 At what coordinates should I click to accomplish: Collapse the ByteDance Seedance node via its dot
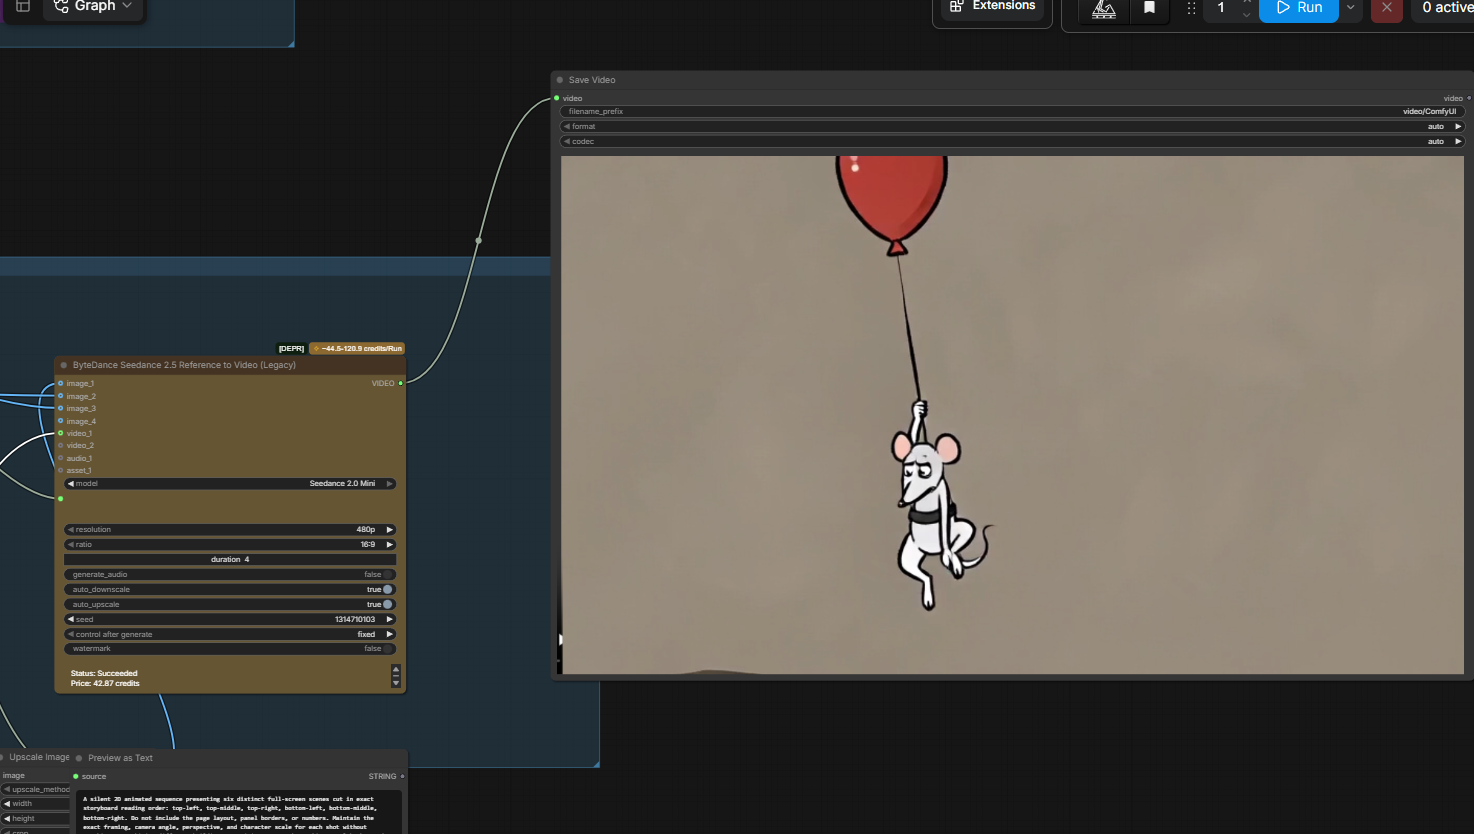click(64, 365)
